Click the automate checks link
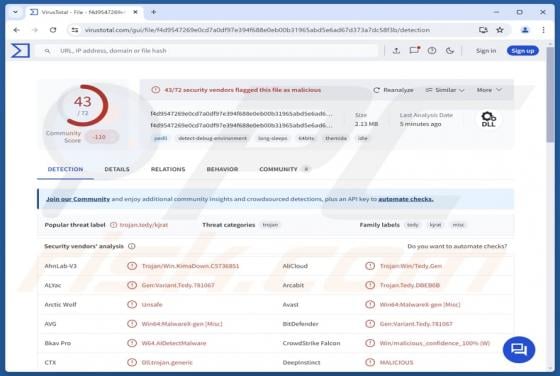The image size is (560, 376). pyautogui.click(x=406, y=199)
